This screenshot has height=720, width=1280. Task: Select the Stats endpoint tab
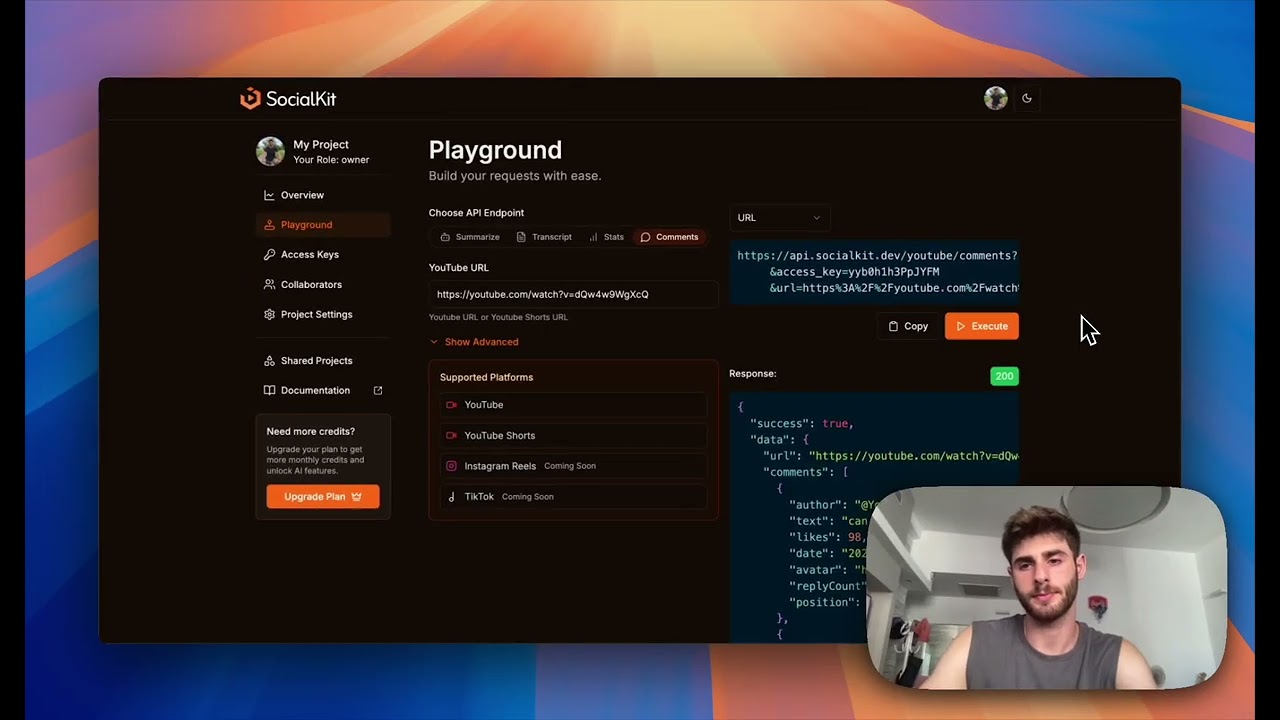pos(606,237)
